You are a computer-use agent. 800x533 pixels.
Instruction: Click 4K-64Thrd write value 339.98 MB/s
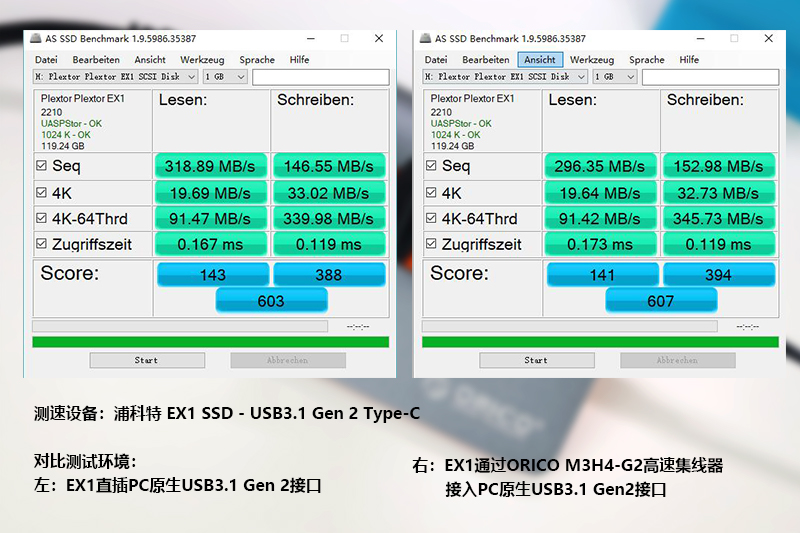click(x=329, y=218)
